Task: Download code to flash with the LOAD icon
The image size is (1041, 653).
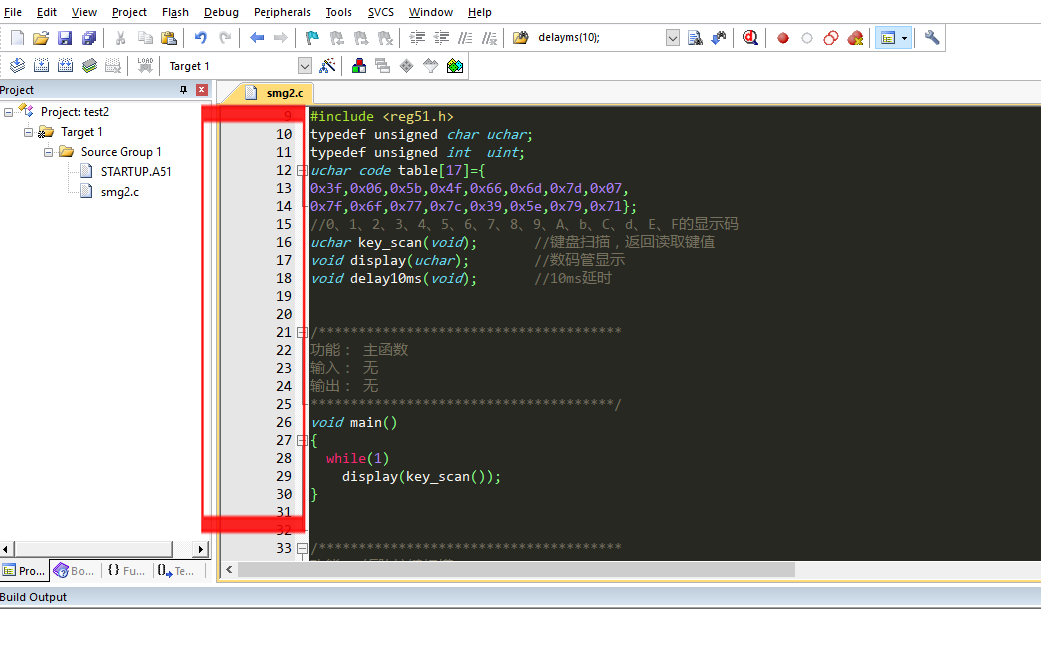Action: 145,66
